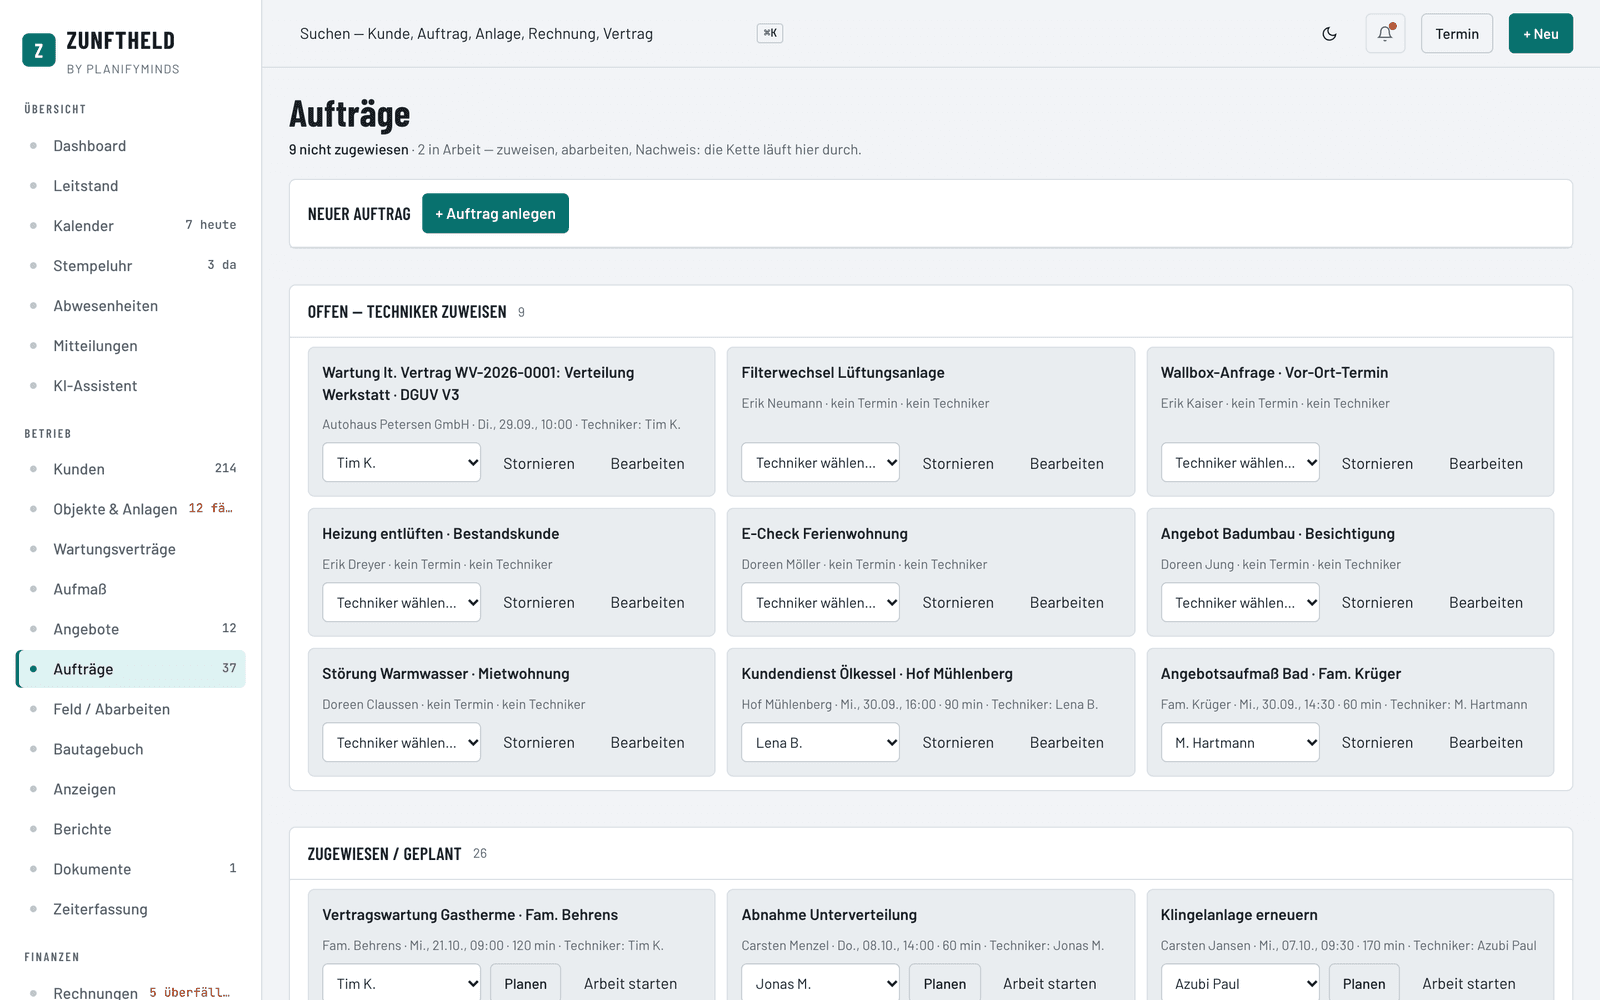Open notifications bell icon
Image resolution: width=1600 pixels, height=1000 pixels.
point(1385,34)
